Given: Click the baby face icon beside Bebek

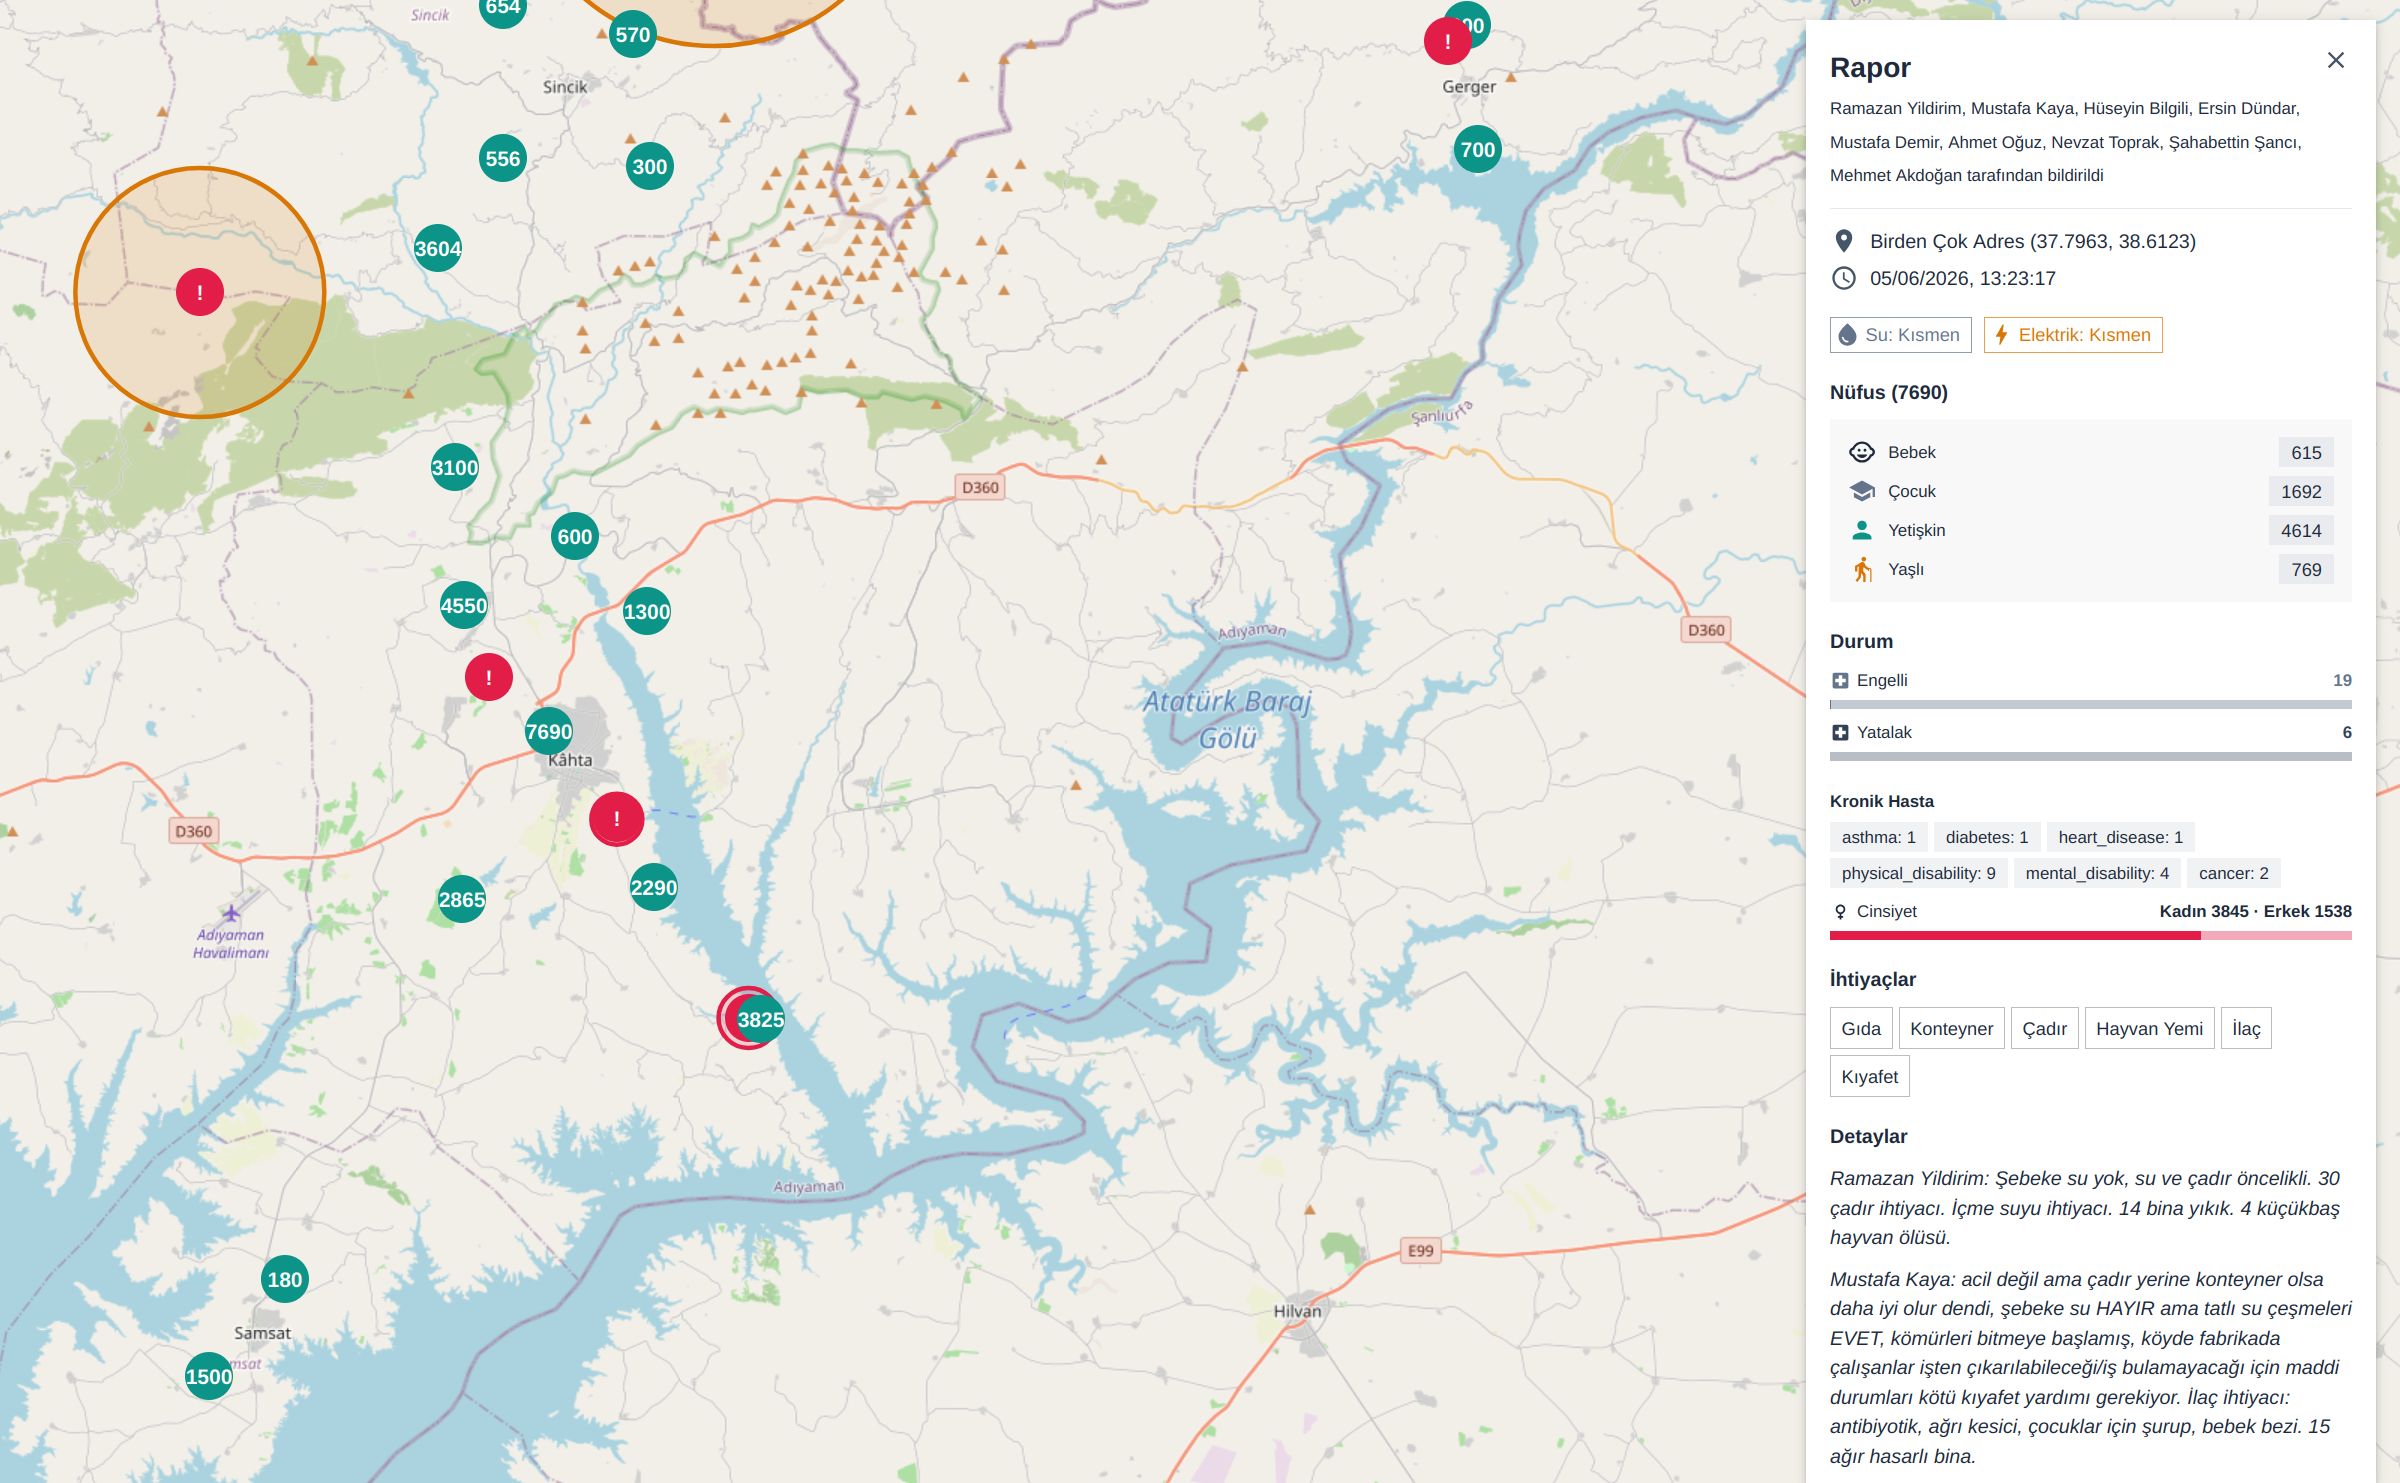Looking at the screenshot, I should pos(1861,452).
